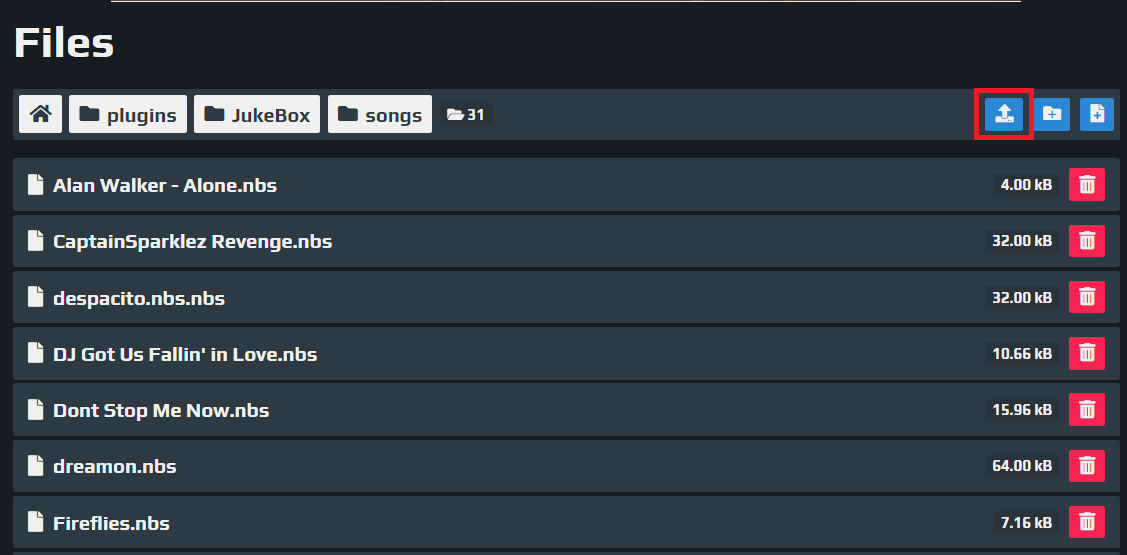Click the upload file icon button
Image resolution: width=1127 pixels, height=555 pixels.
[x=1003, y=114]
